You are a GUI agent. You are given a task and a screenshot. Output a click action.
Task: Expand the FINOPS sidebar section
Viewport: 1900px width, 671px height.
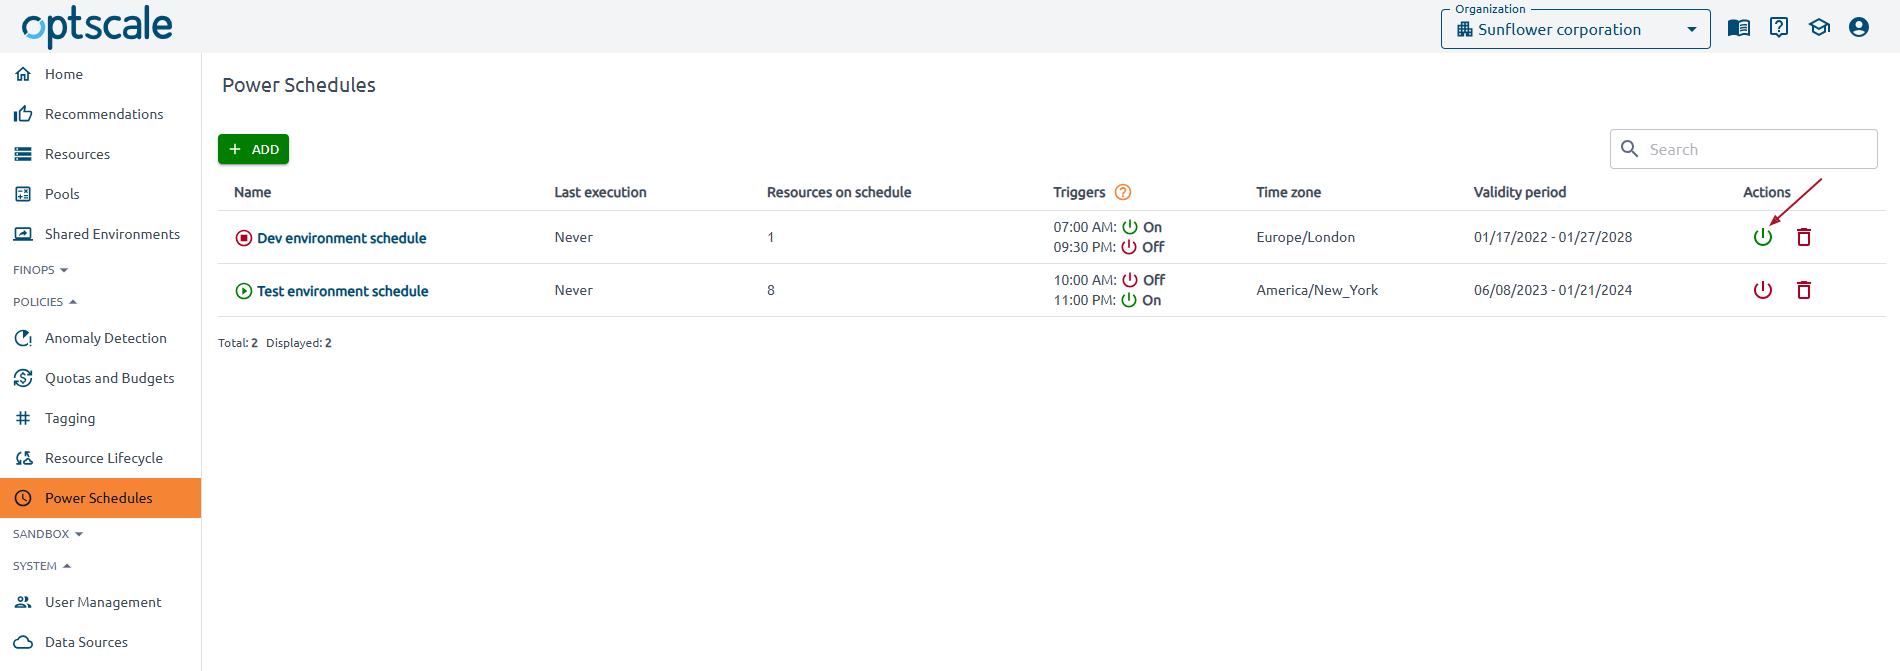[41, 270]
